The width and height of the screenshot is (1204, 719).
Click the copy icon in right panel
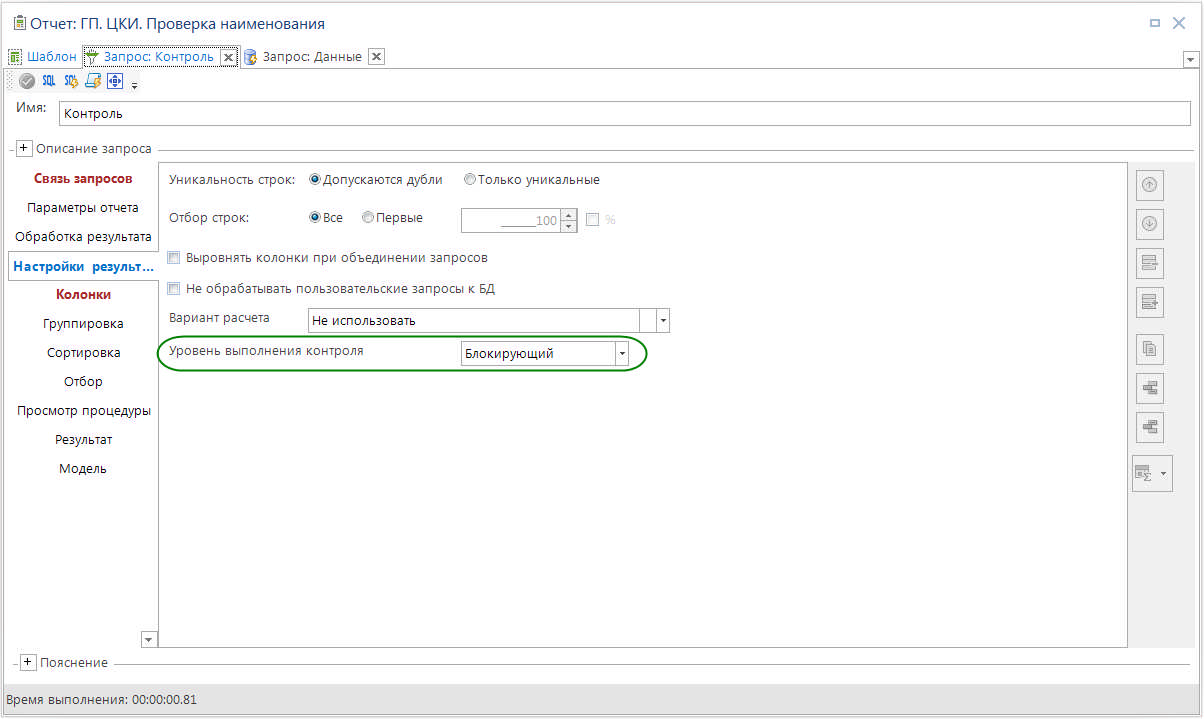[1149, 349]
